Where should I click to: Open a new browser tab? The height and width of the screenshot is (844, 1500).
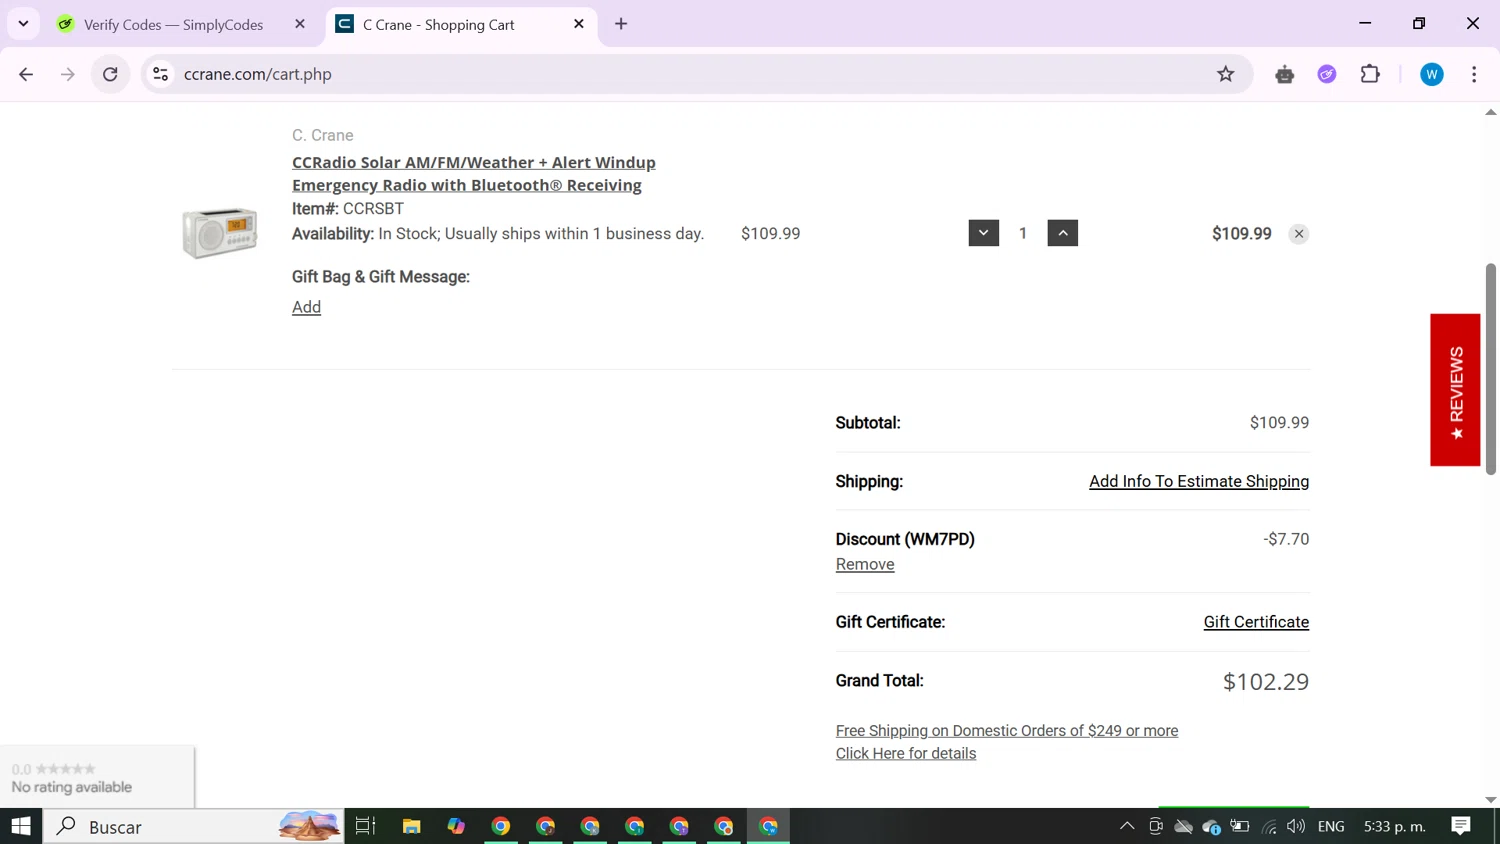click(x=621, y=24)
